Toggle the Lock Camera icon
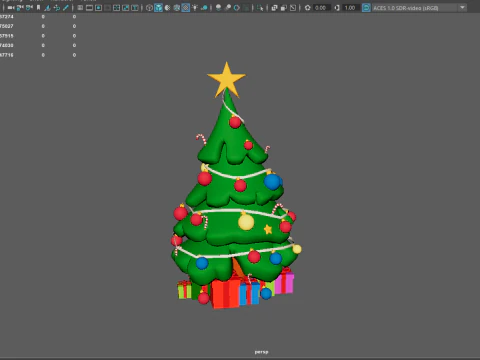Image resolution: width=480 pixels, height=360 pixels. pos(20,8)
